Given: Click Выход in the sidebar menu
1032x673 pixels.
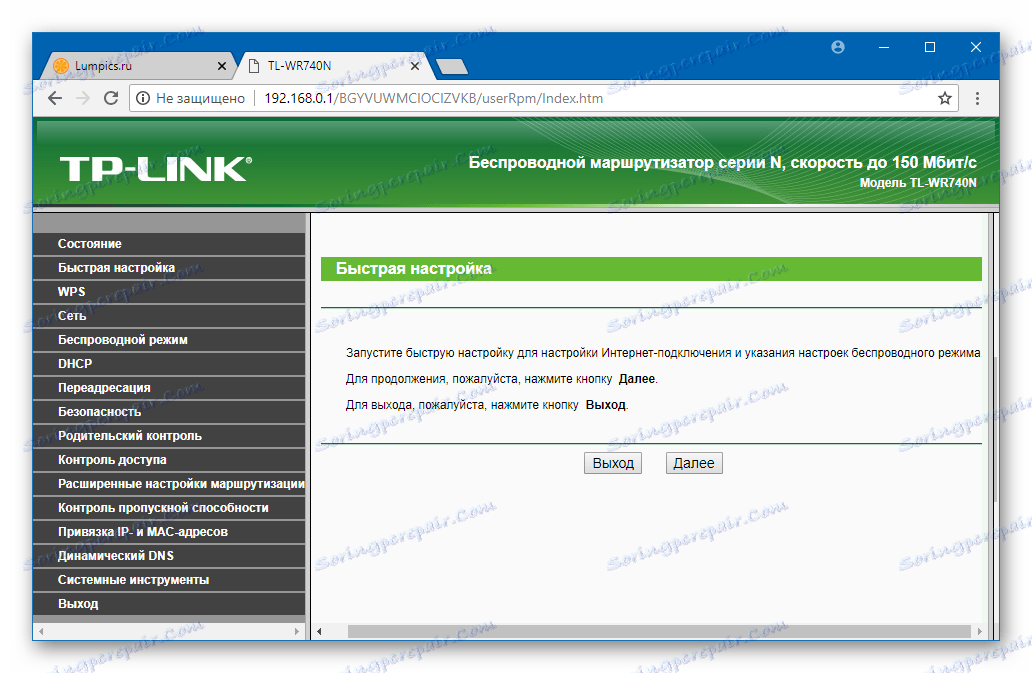Looking at the screenshot, I should click(x=169, y=604).
